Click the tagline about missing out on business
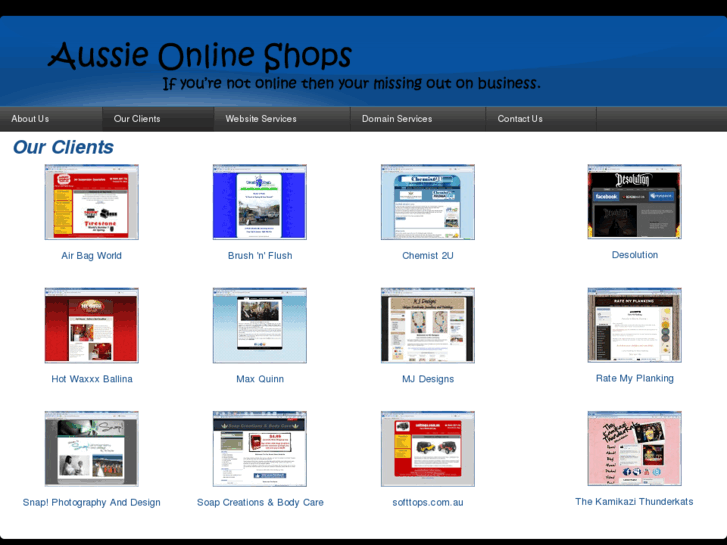 pyautogui.click(x=351, y=83)
